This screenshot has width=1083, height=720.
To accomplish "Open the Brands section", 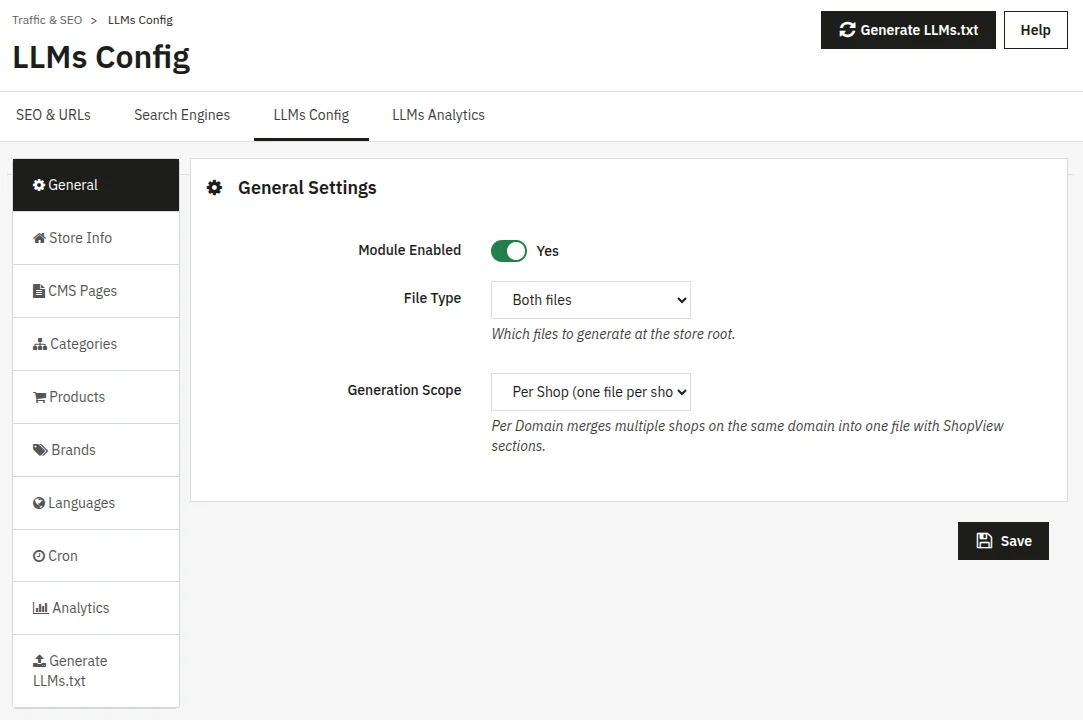I will pos(96,450).
